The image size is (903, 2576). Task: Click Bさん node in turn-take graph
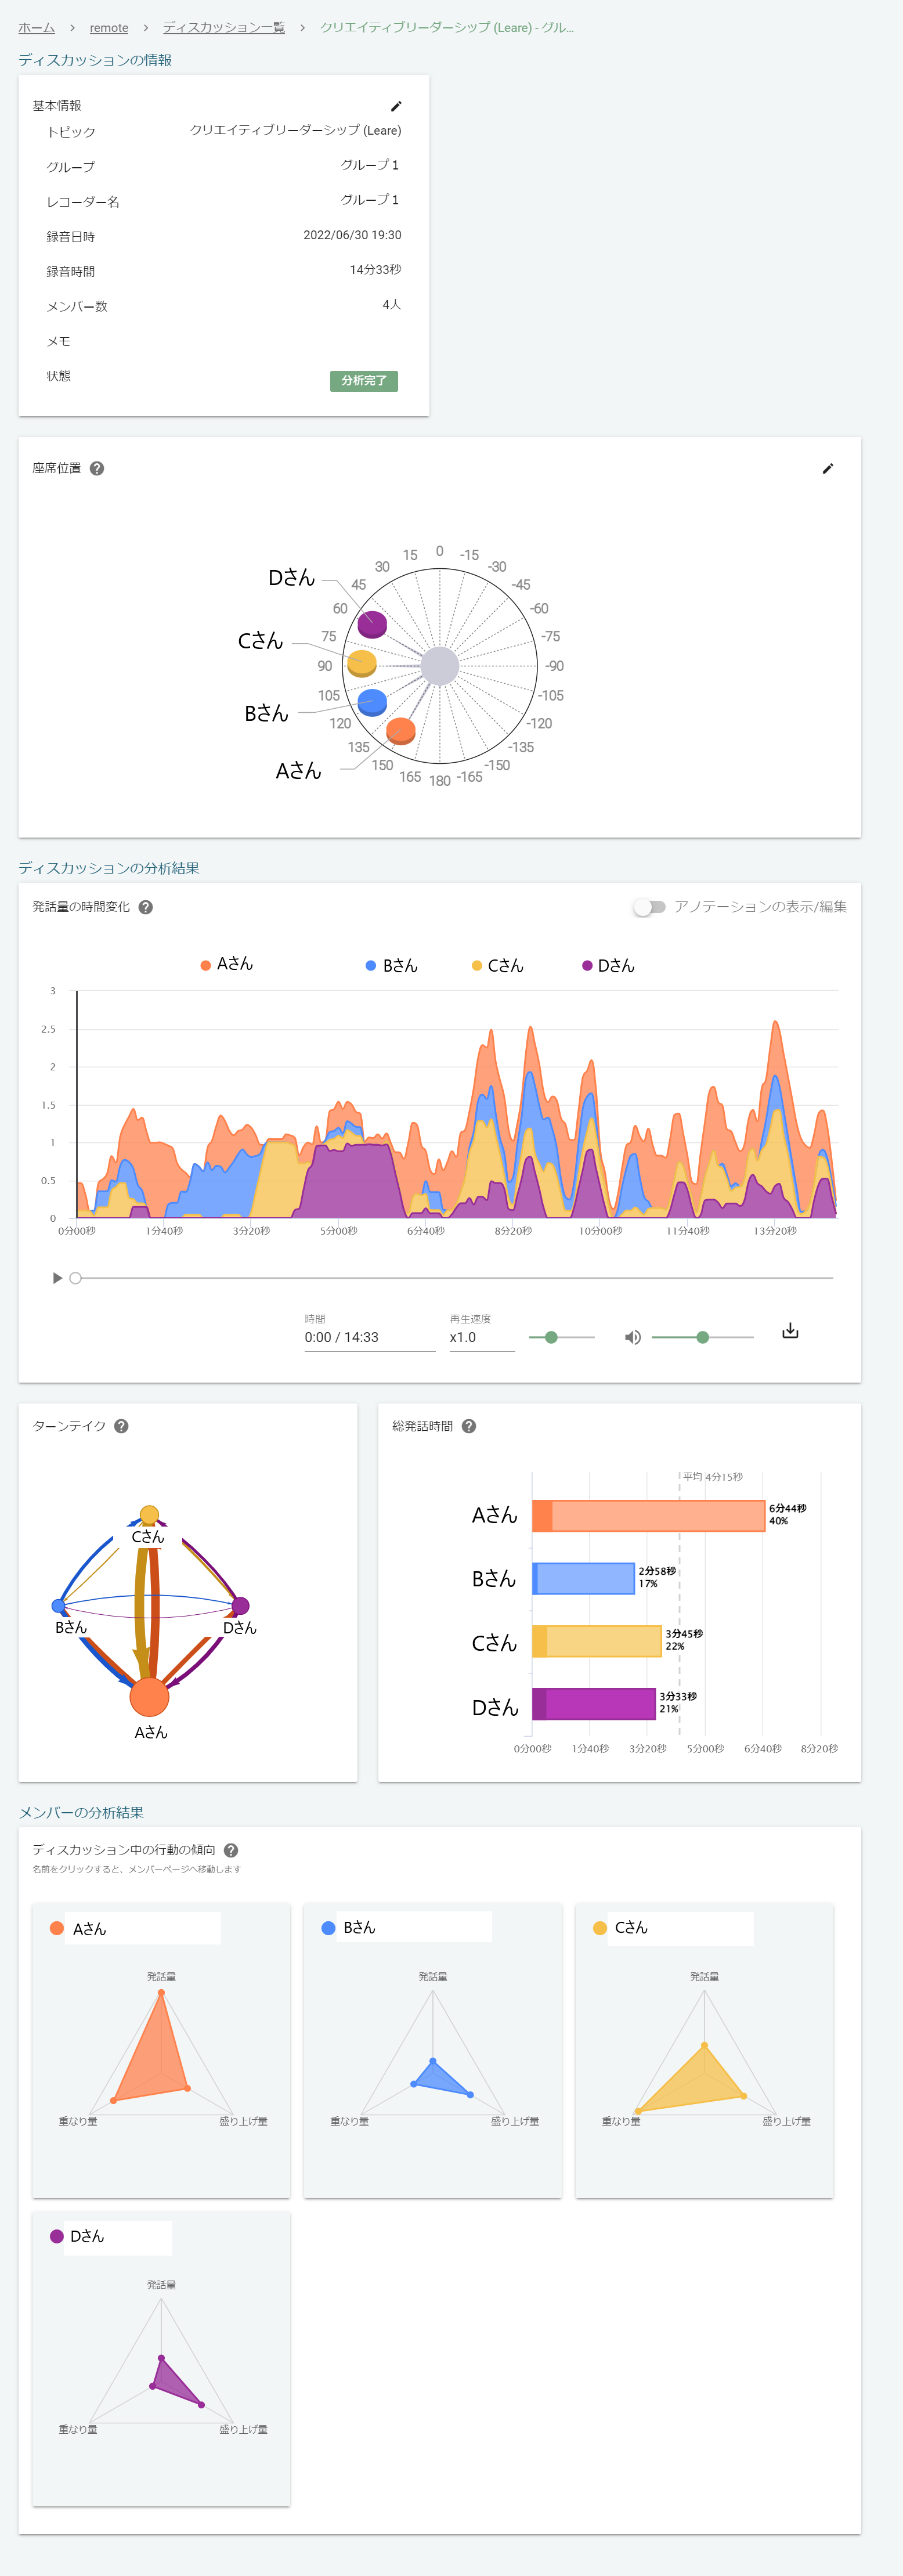59,1606
